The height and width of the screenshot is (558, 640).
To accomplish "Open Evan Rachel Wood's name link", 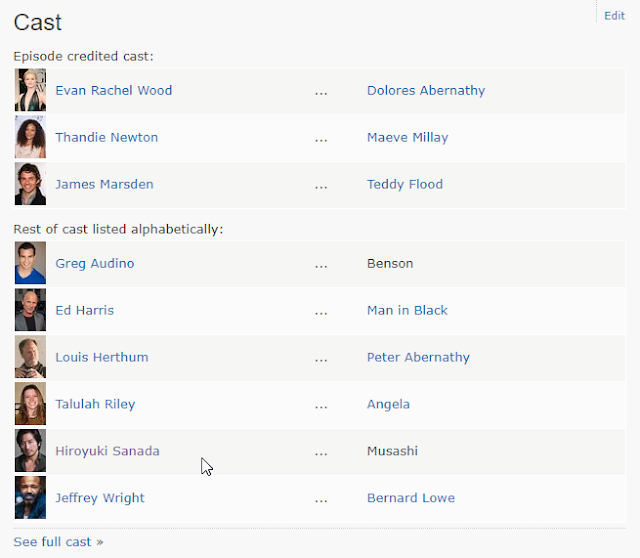I will (113, 90).
